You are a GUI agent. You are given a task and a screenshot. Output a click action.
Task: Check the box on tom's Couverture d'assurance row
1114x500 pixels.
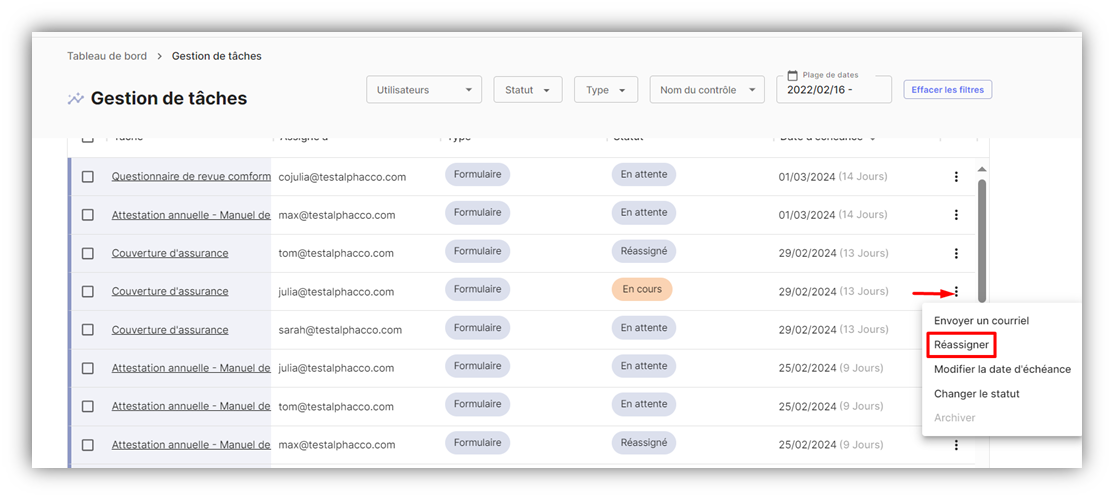(x=87, y=253)
